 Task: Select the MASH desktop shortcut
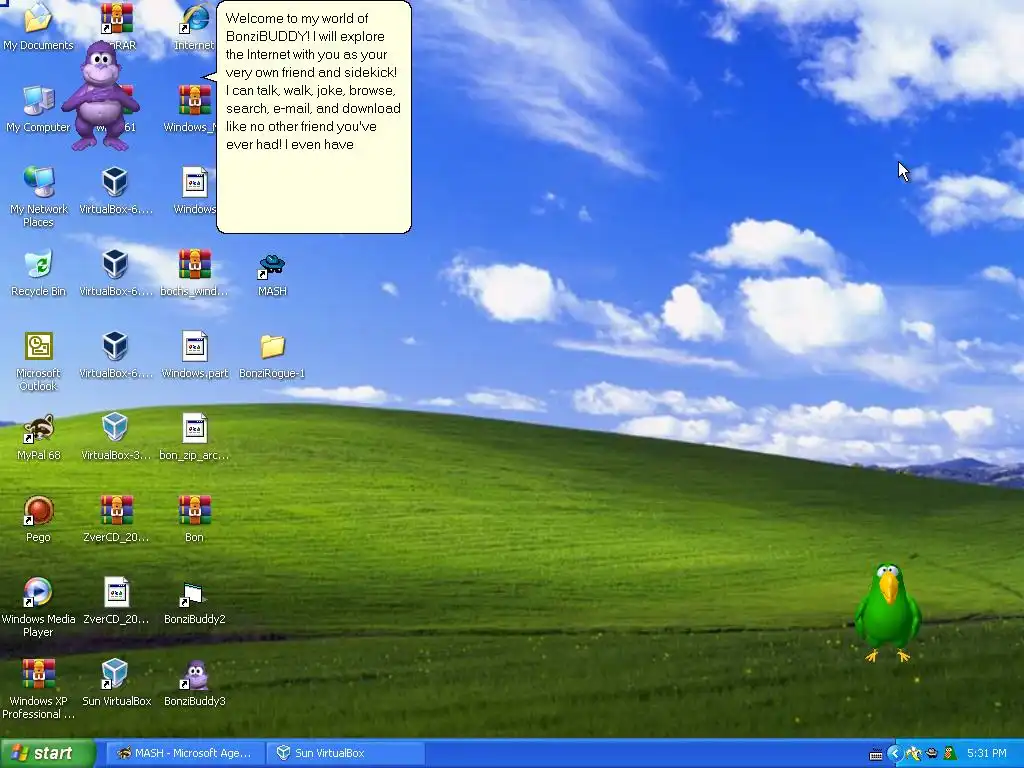coord(272,274)
